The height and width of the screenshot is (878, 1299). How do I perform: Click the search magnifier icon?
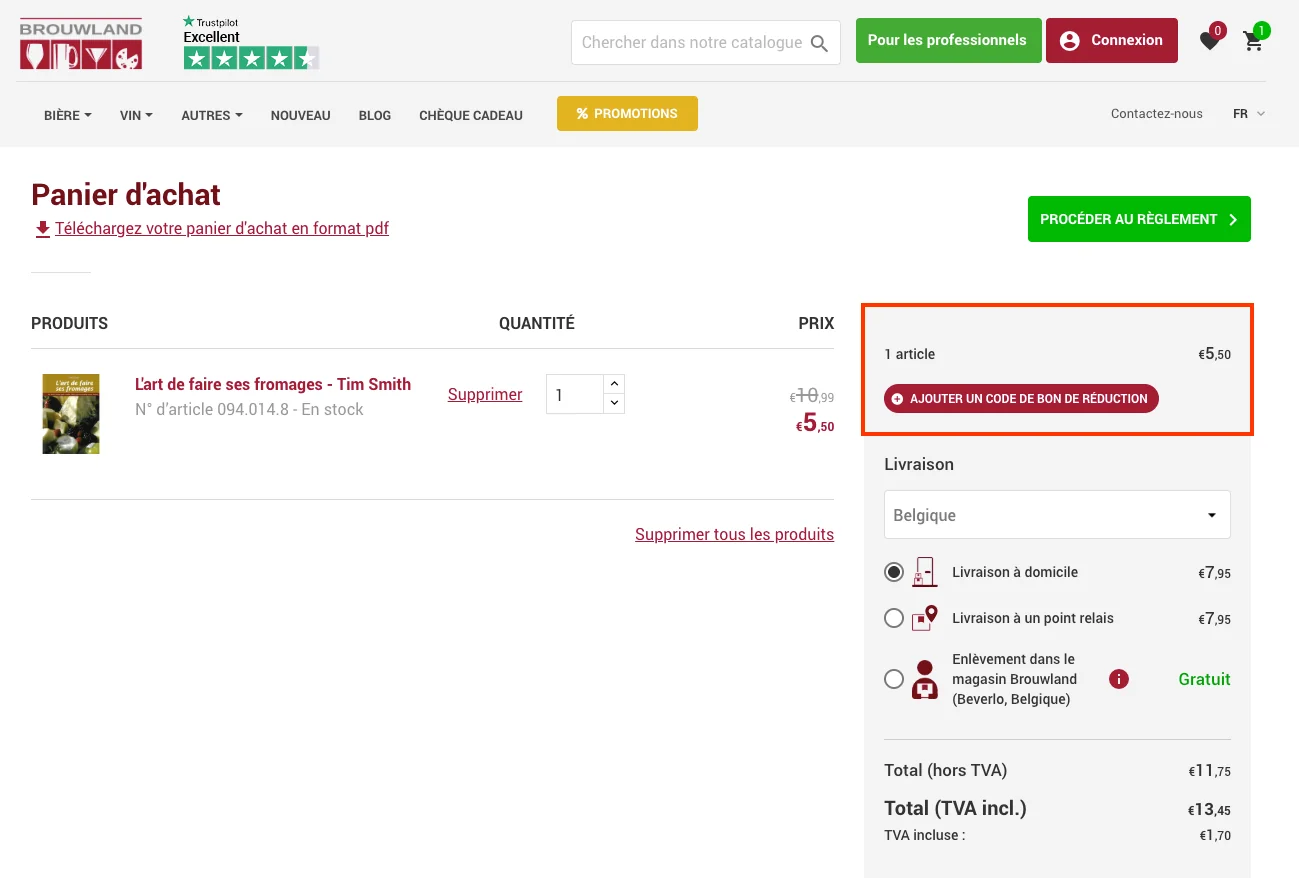[819, 43]
